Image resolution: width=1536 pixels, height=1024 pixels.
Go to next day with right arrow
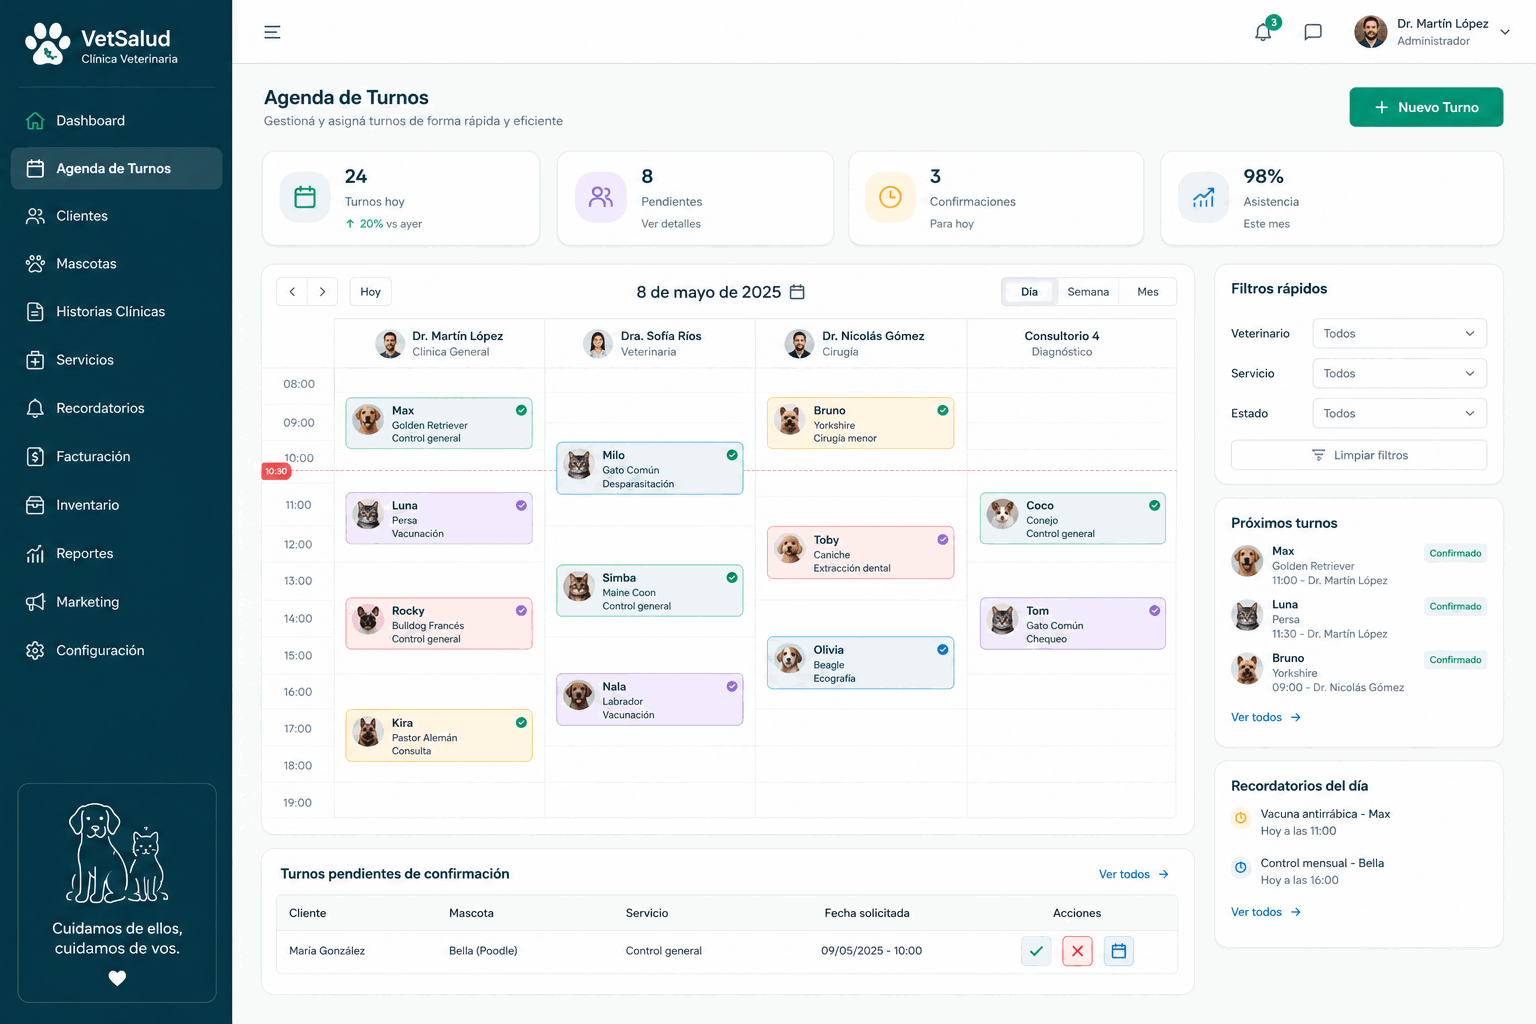[322, 292]
